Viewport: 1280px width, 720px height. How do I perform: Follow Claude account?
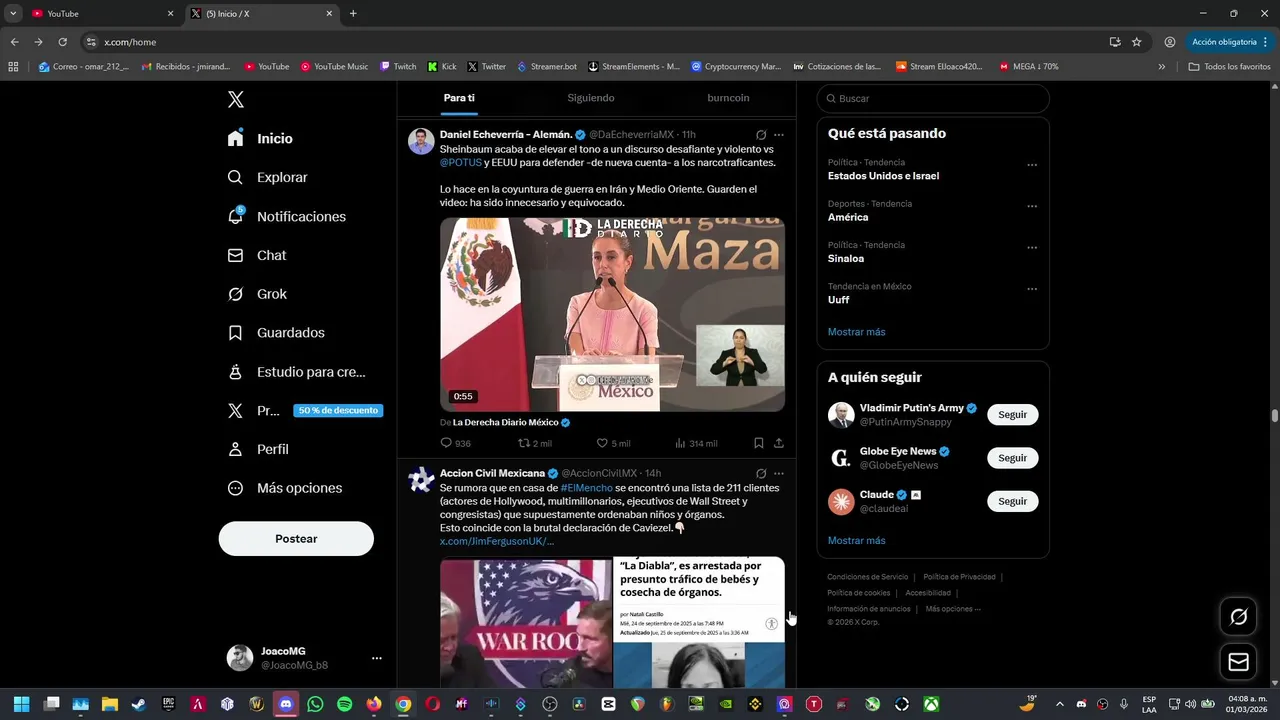(1012, 501)
